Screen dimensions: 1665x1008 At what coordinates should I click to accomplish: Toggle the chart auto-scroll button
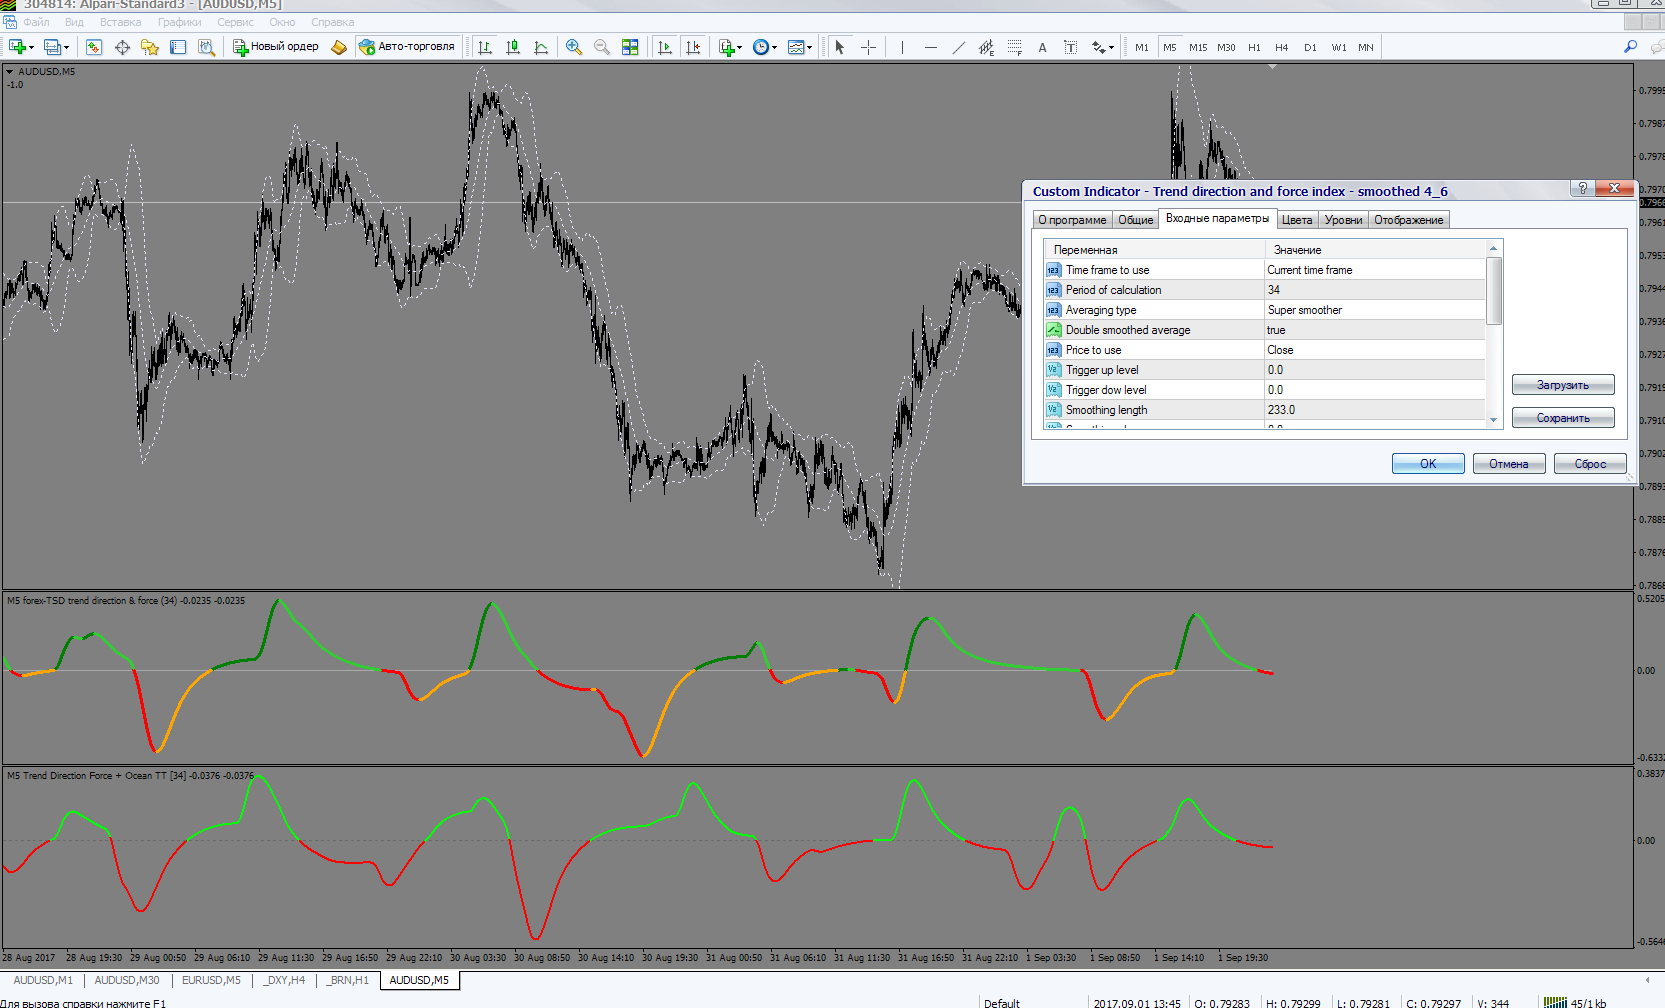(665, 47)
